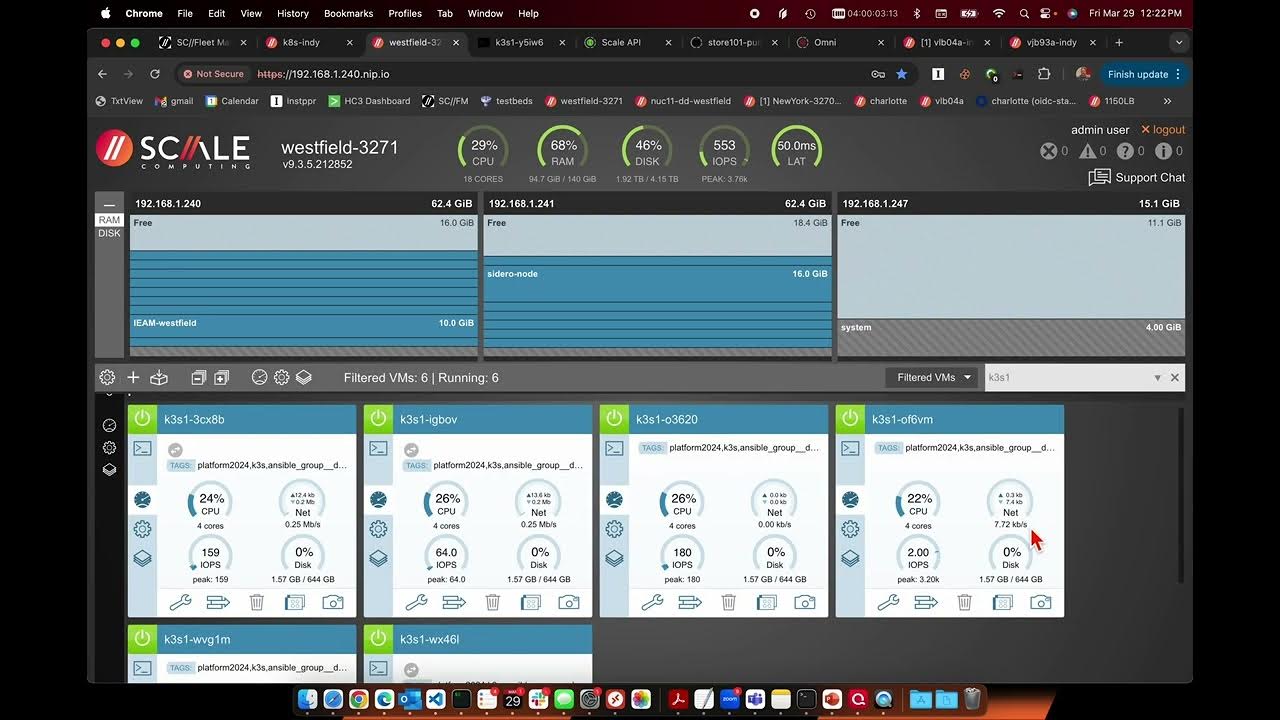Open the Chrome three-dot menu on Finish update
The image size is (1280, 720).
pos(1178,74)
